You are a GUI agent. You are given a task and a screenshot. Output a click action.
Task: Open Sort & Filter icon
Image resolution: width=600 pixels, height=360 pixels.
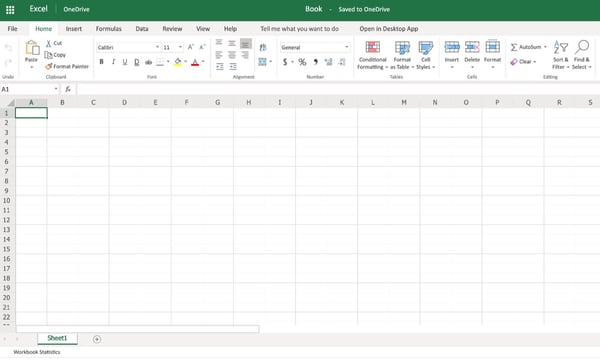561,47
